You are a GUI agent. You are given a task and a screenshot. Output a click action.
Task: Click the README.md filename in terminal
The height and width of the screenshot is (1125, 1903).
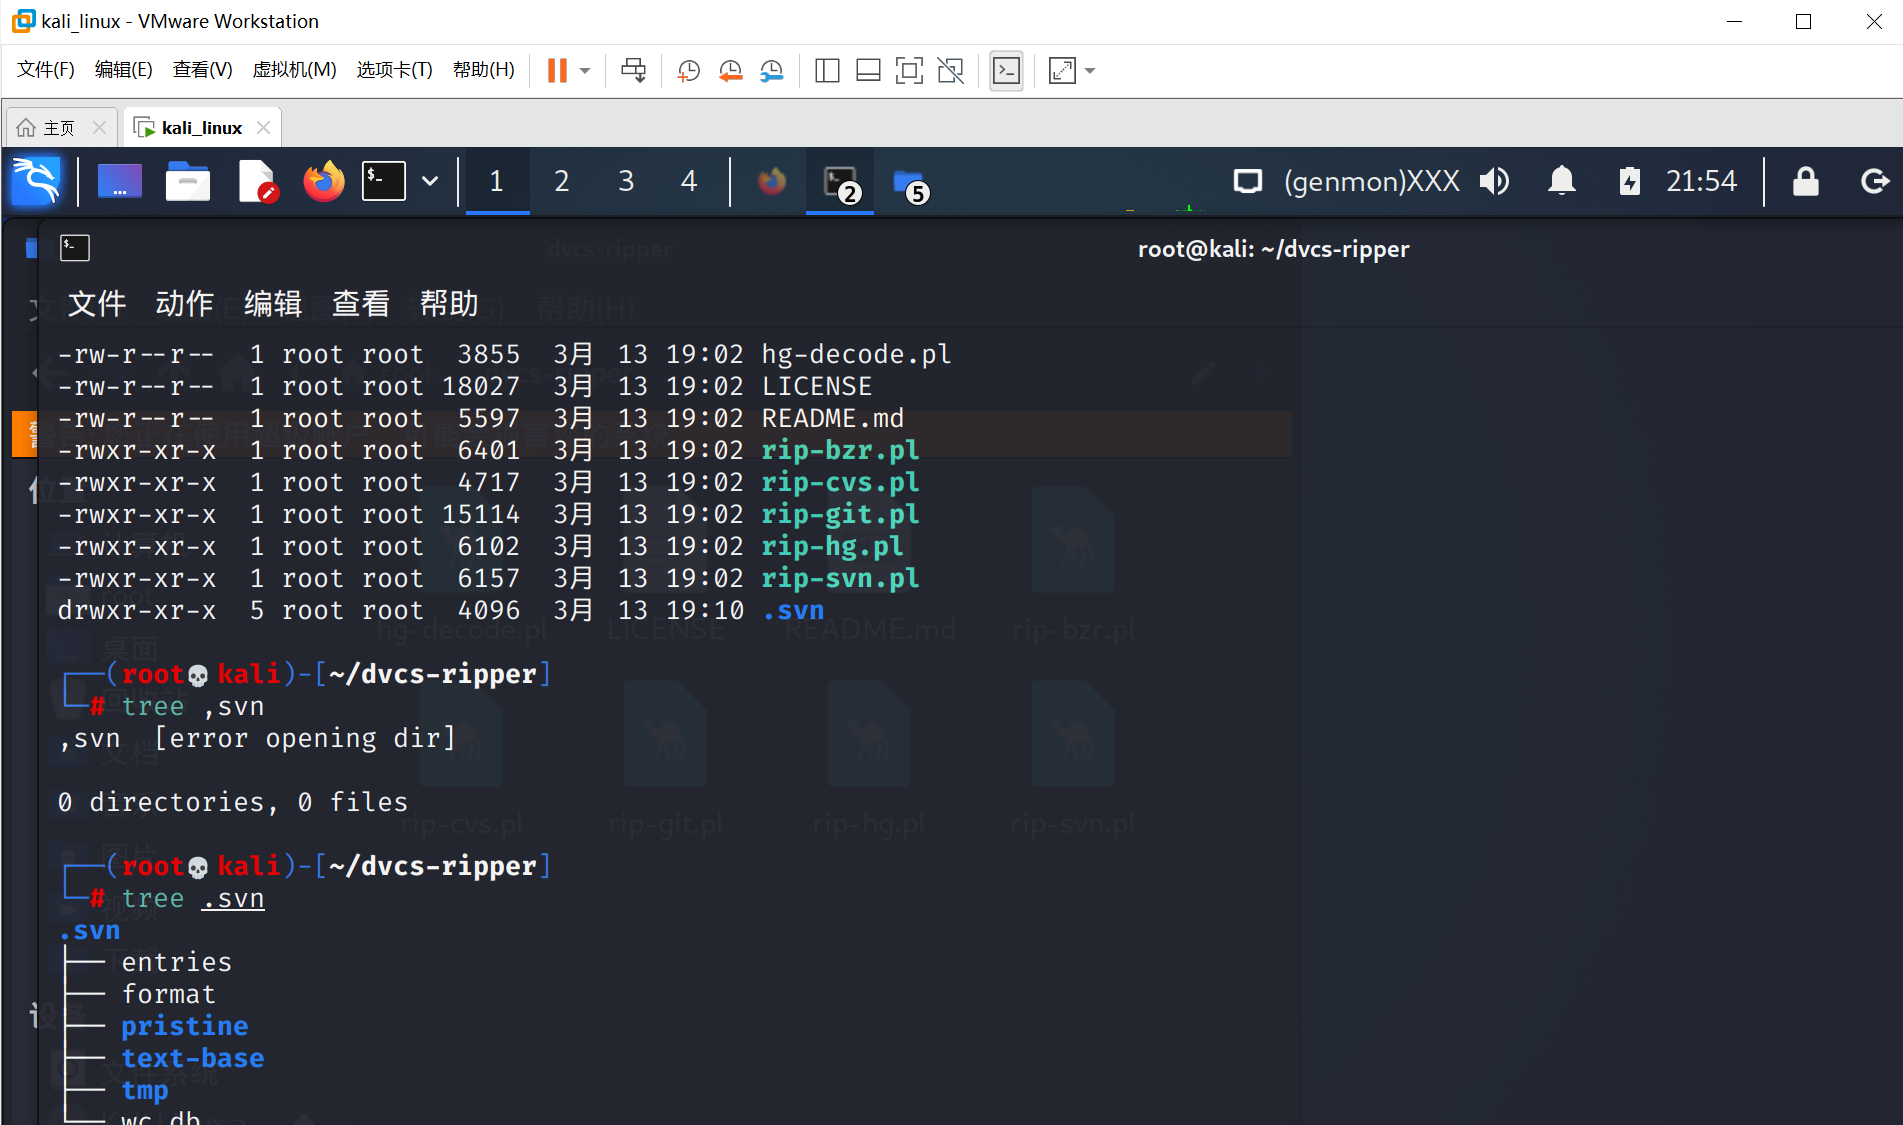(x=832, y=418)
